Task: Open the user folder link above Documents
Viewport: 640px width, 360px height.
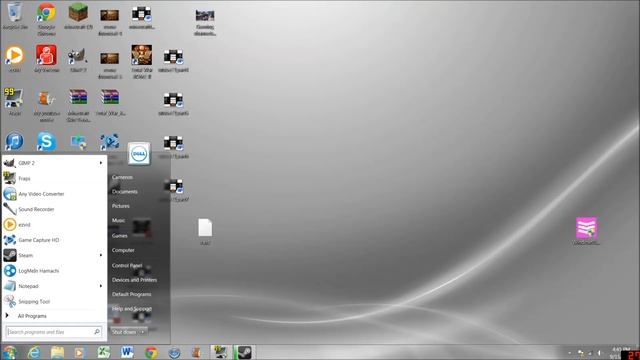Action: click(122, 177)
